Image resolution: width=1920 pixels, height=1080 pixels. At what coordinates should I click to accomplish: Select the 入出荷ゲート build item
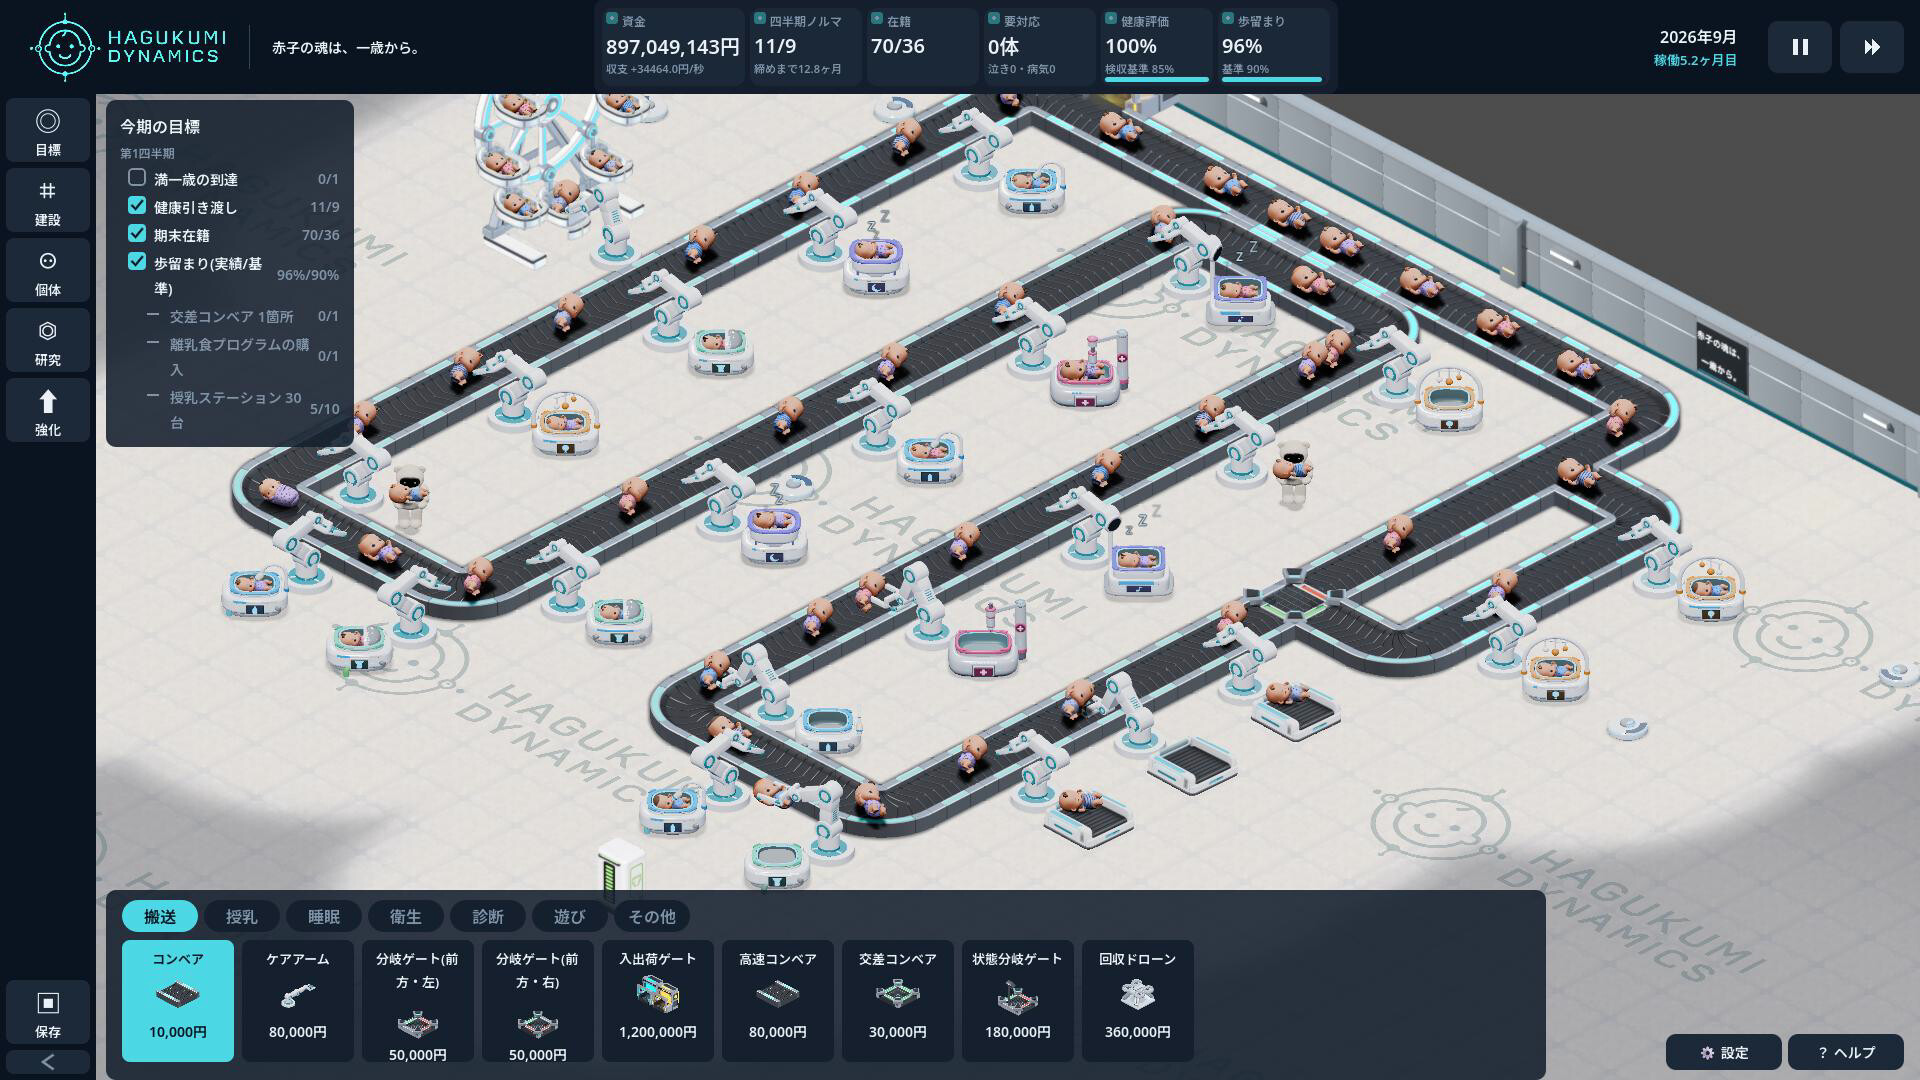point(658,1000)
